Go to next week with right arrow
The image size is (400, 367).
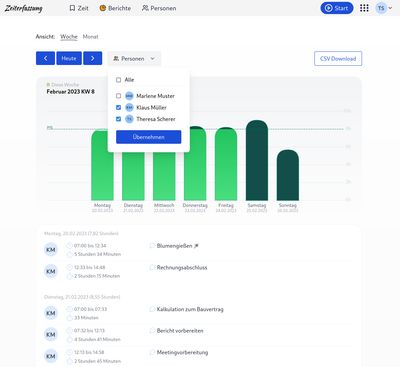coord(93,58)
